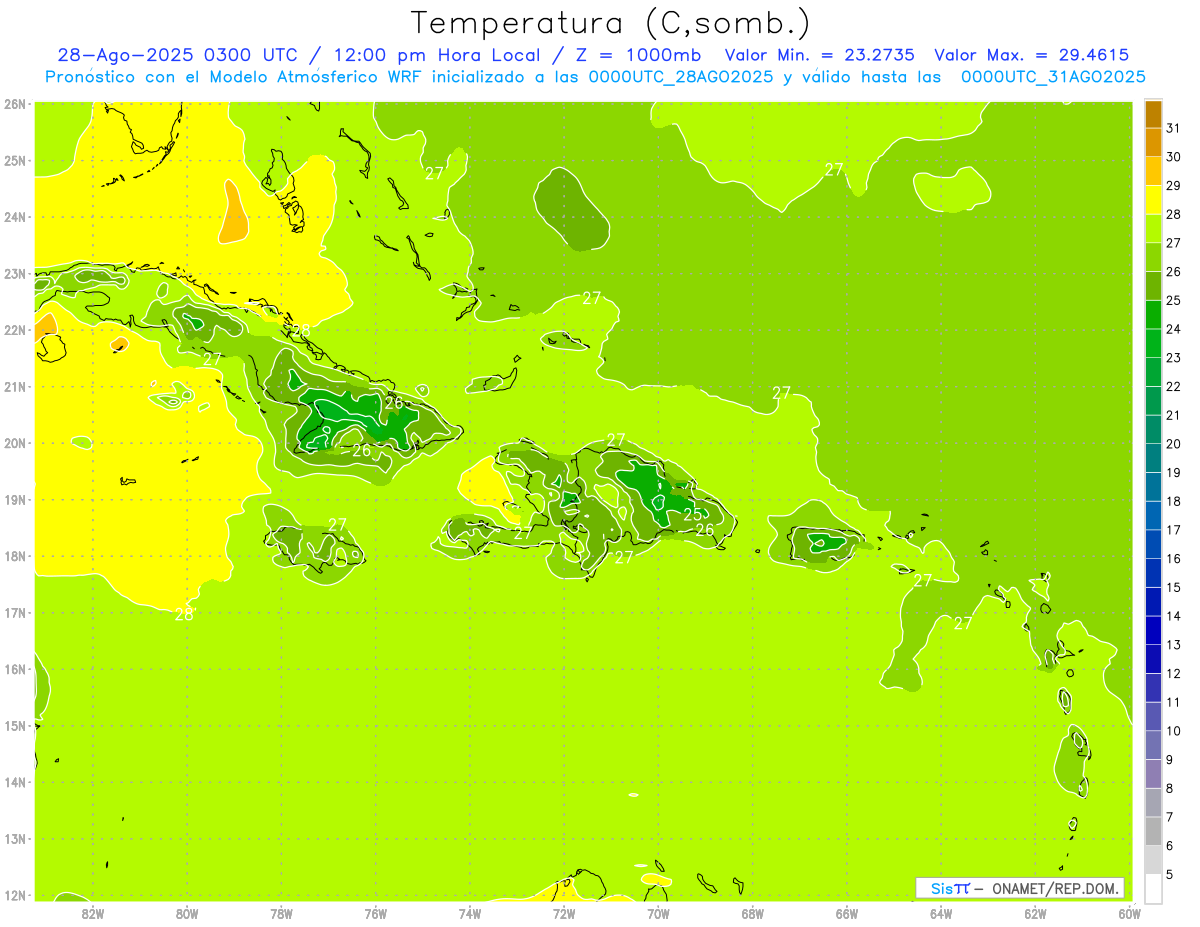Click the "26N" latitude axis label
Viewport: 1200px width, 927px height.
point(14,104)
